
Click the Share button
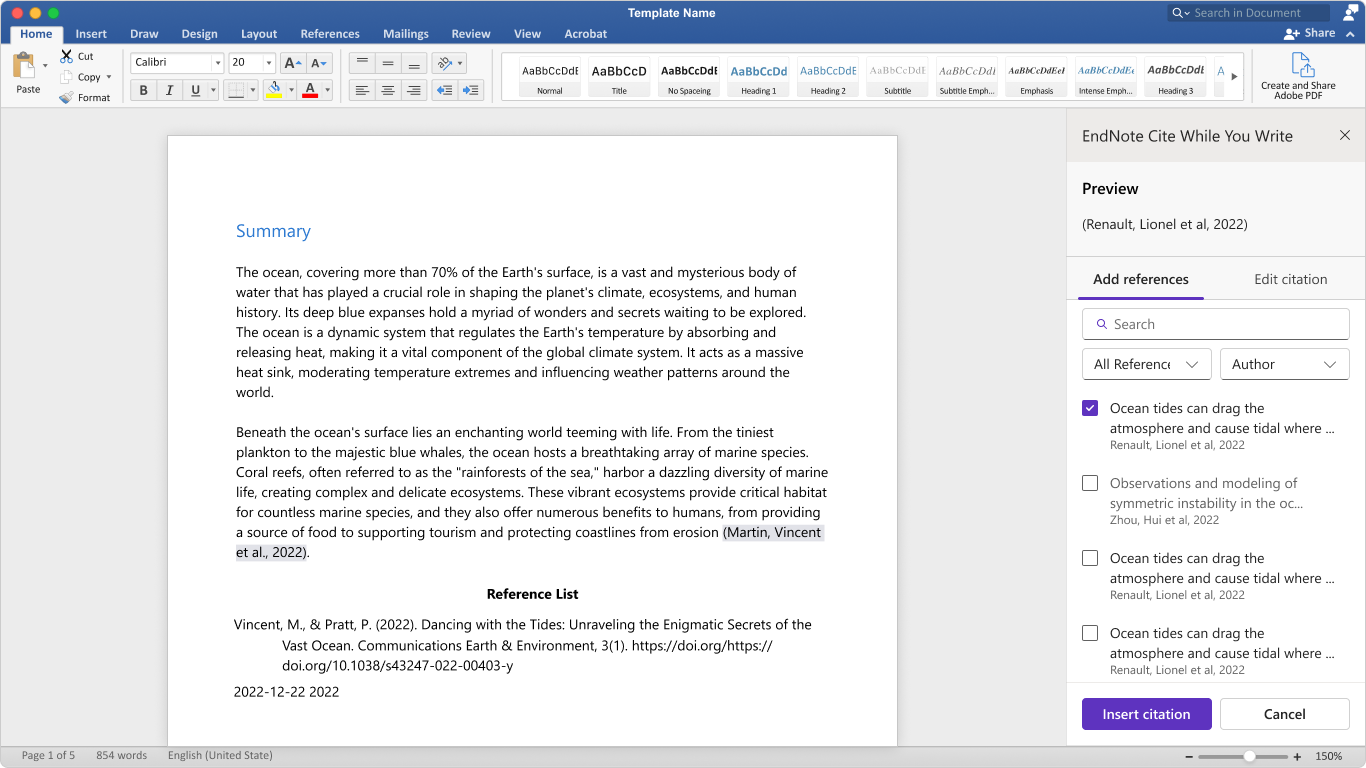click(1309, 33)
